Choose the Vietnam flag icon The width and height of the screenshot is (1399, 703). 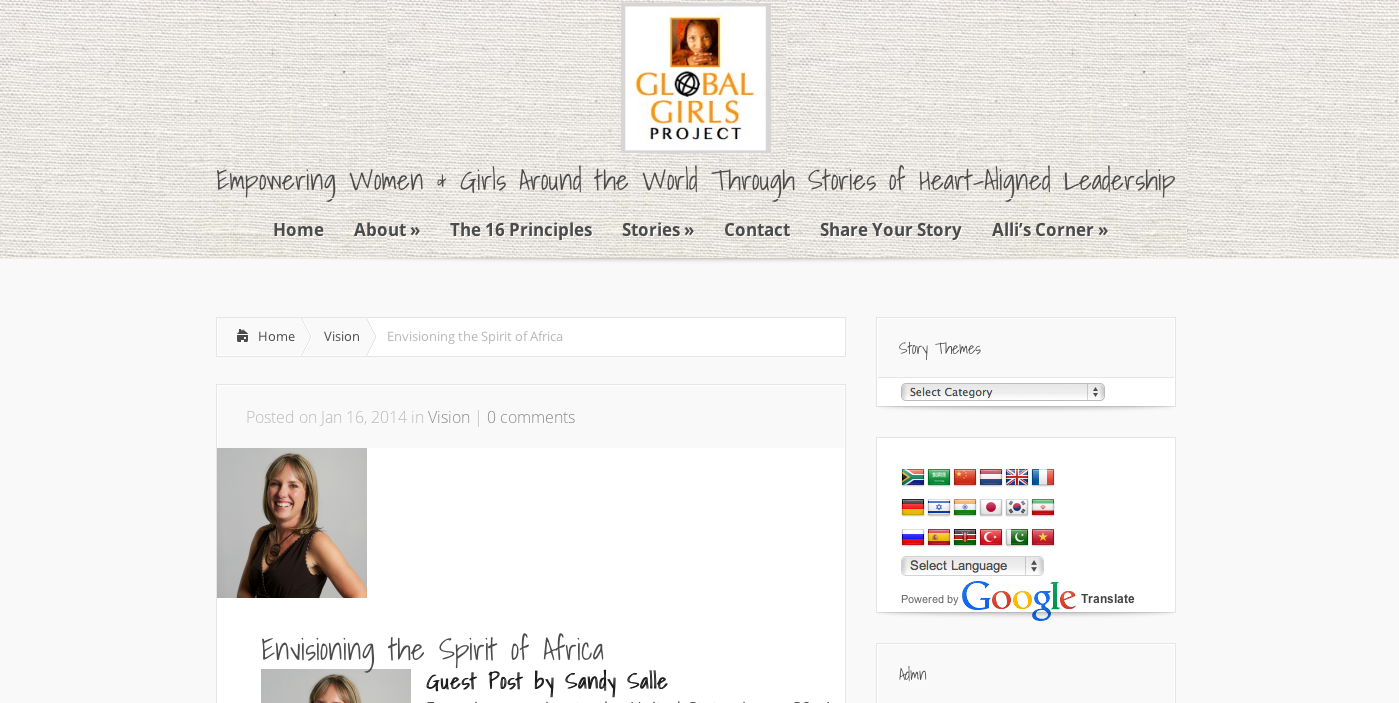(x=1042, y=537)
